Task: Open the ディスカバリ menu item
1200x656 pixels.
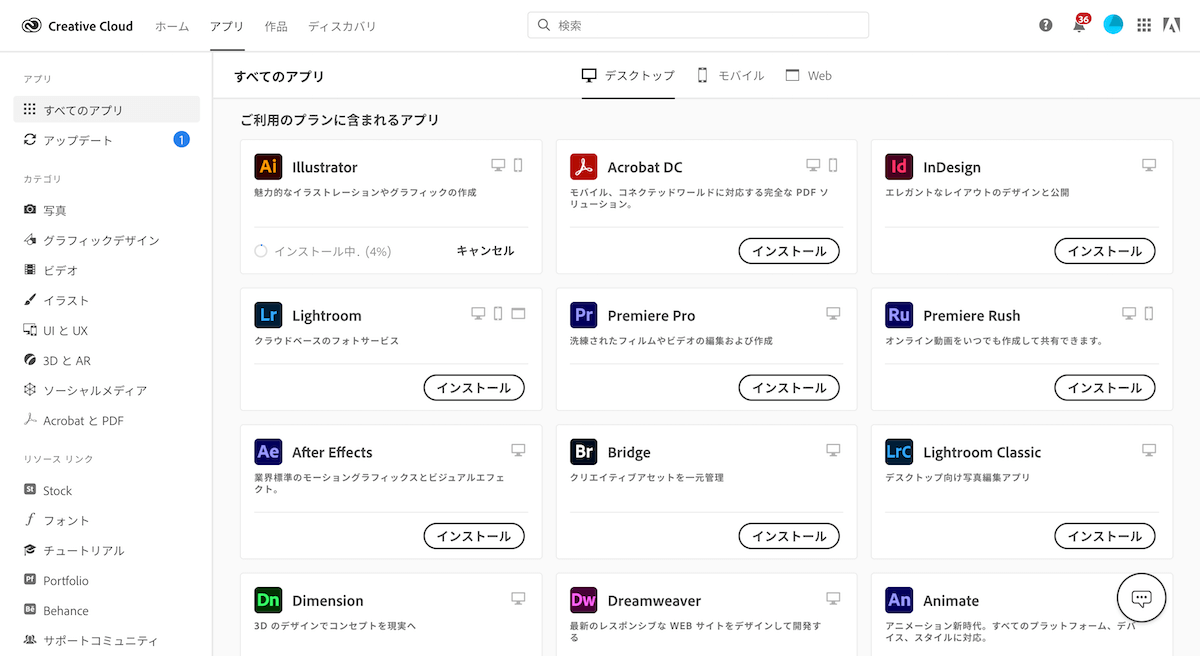Action: pyautogui.click(x=342, y=27)
